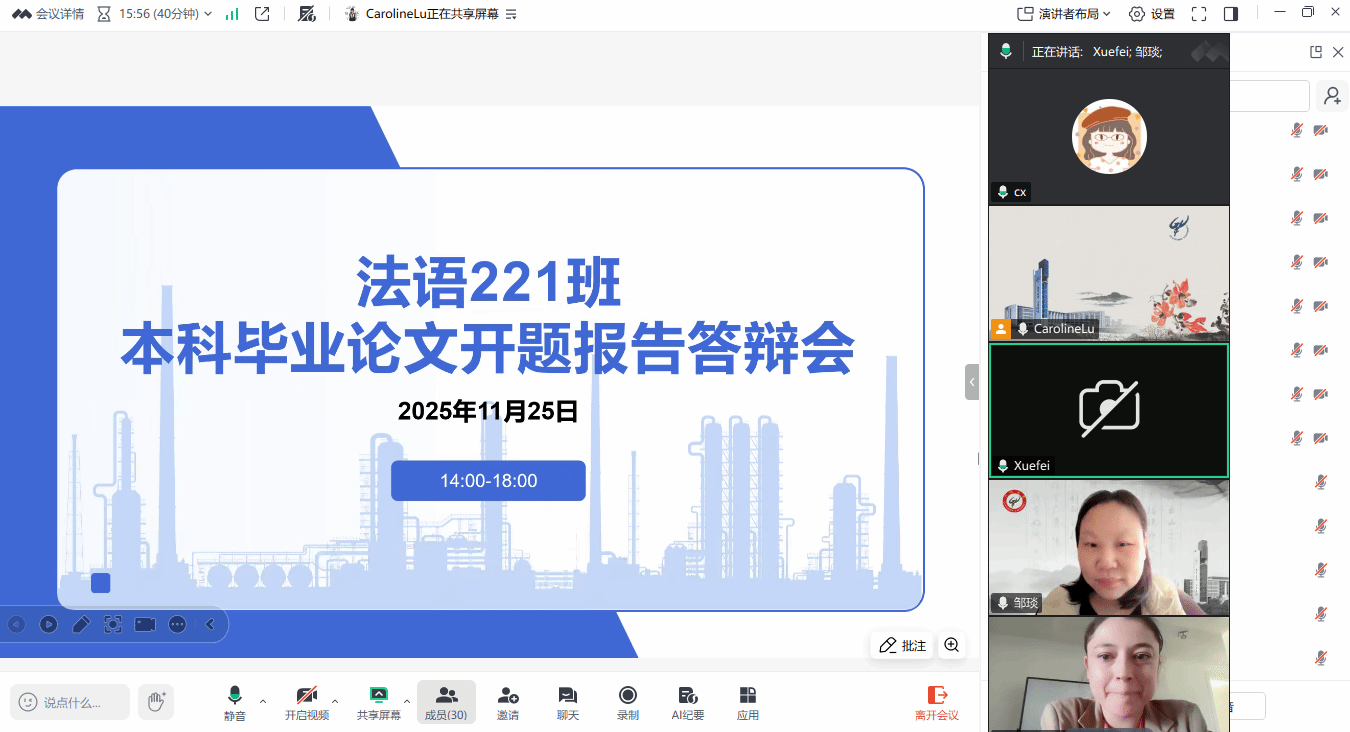Image resolution: width=1350 pixels, height=732 pixels.
Task: Open meeting details (会议详情)
Action: click(48, 14)
